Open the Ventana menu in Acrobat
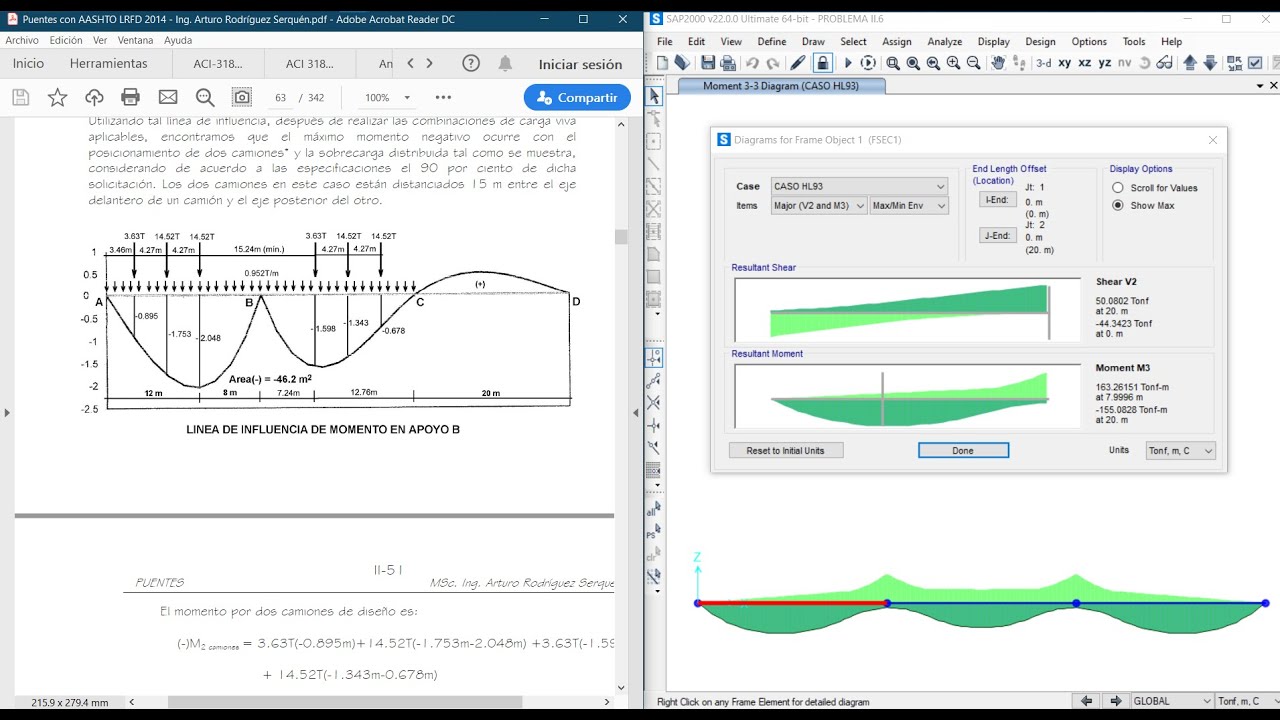 [136, 40]
